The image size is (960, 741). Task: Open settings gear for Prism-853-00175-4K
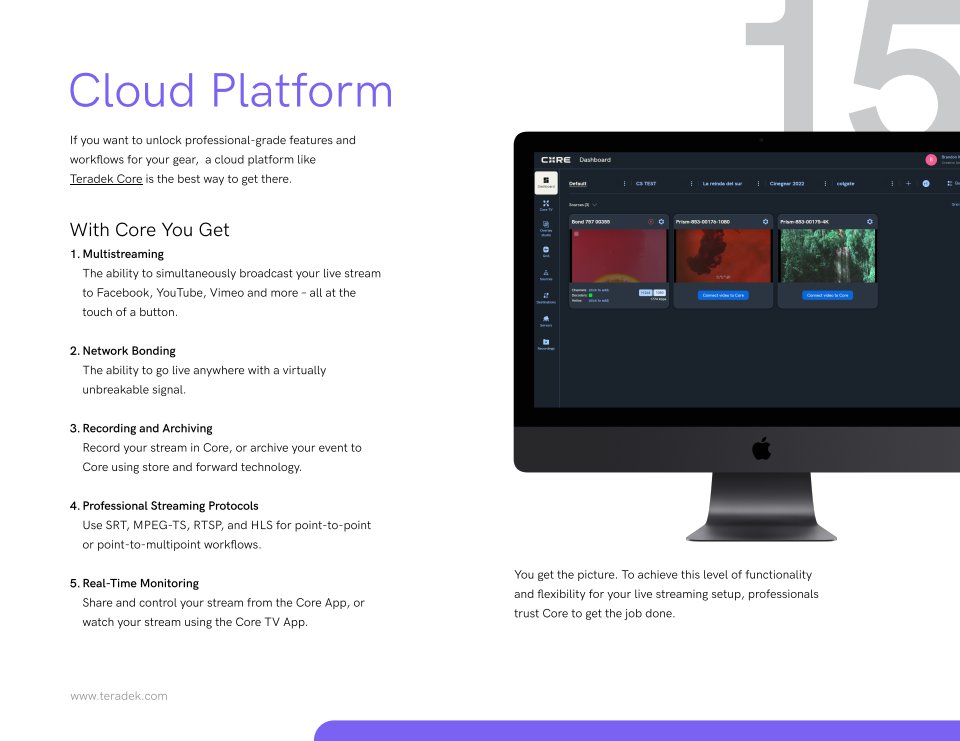pos(870,221)
